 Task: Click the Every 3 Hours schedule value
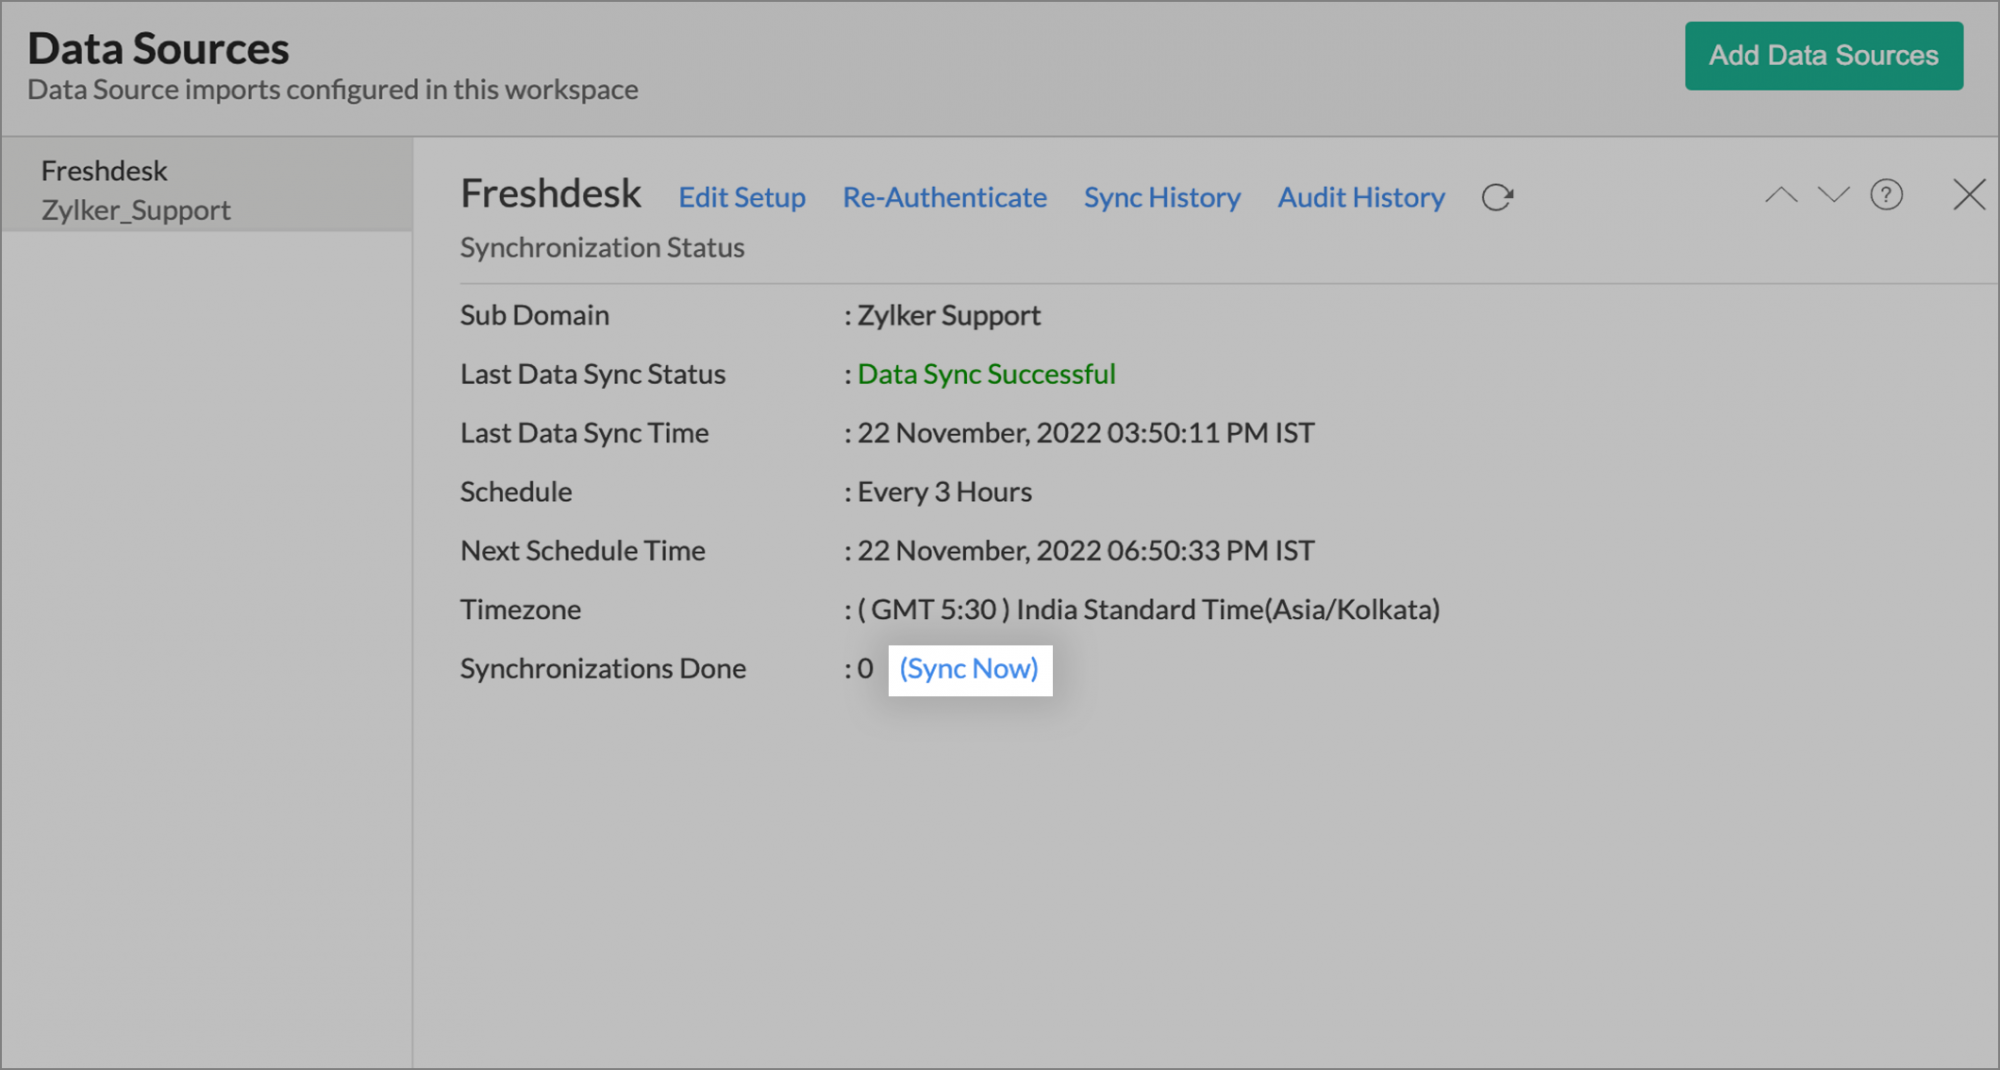click(x=944, y=492)
